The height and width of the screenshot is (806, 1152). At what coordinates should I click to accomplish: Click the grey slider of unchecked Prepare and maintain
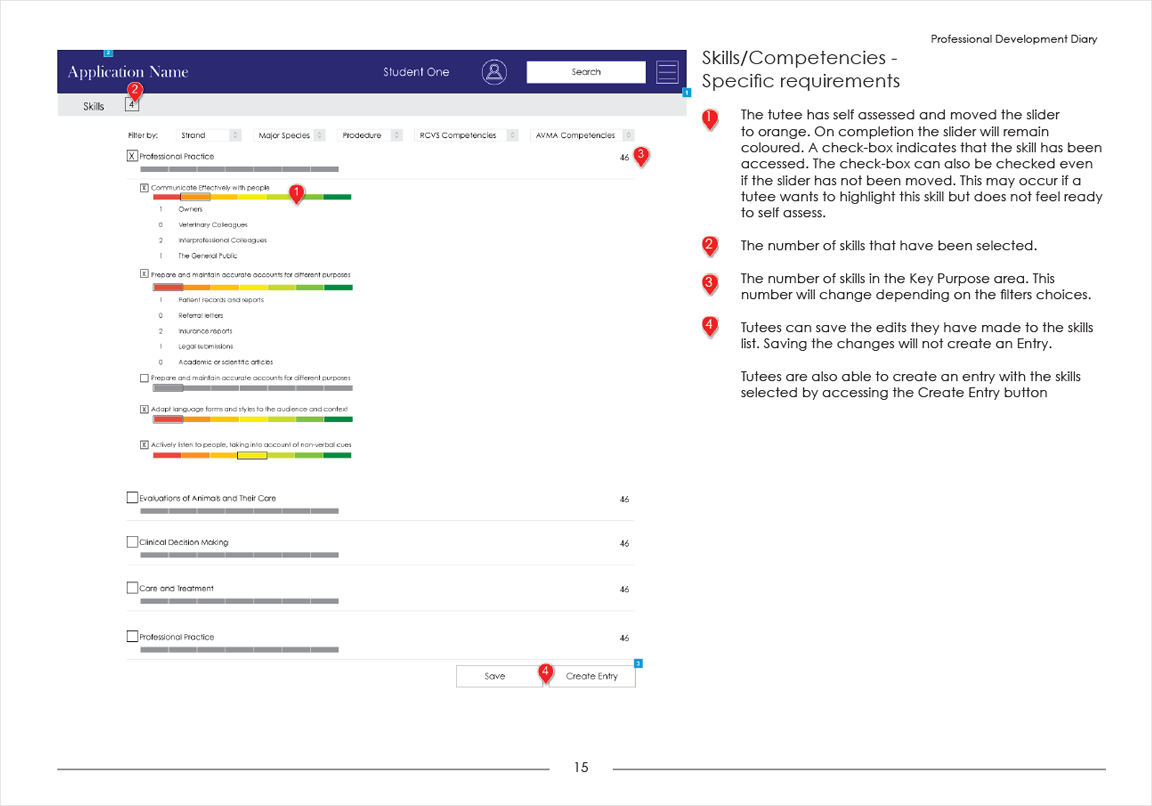click(x=253, y=388)
